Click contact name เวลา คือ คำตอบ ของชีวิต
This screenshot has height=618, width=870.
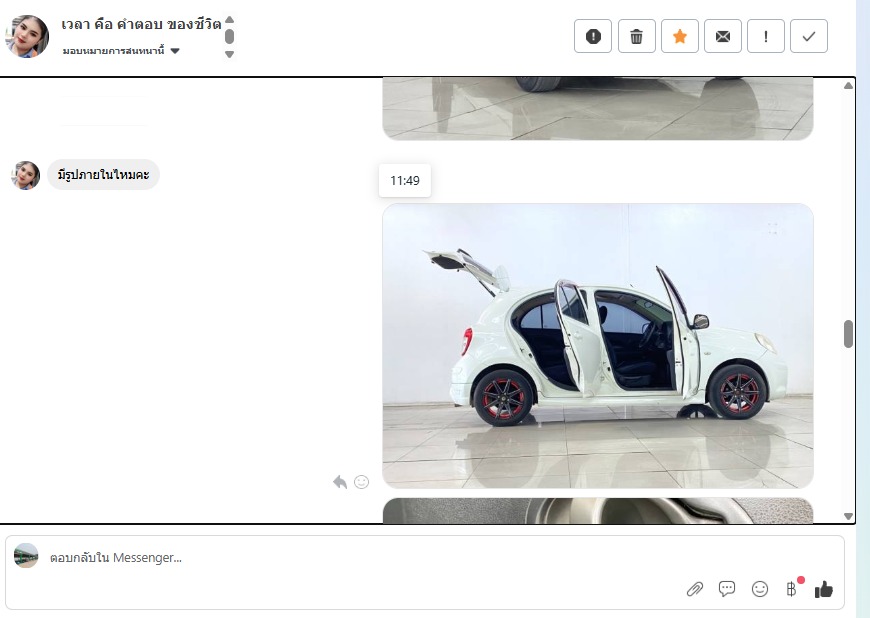point(141,24)
